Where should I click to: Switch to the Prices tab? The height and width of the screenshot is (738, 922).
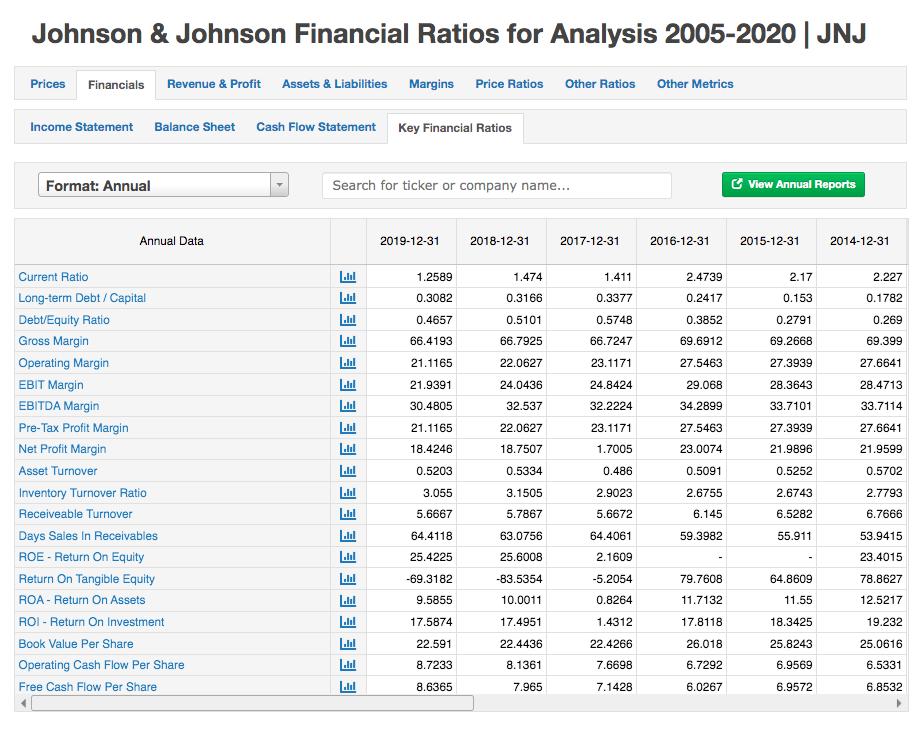click(48, 84)
